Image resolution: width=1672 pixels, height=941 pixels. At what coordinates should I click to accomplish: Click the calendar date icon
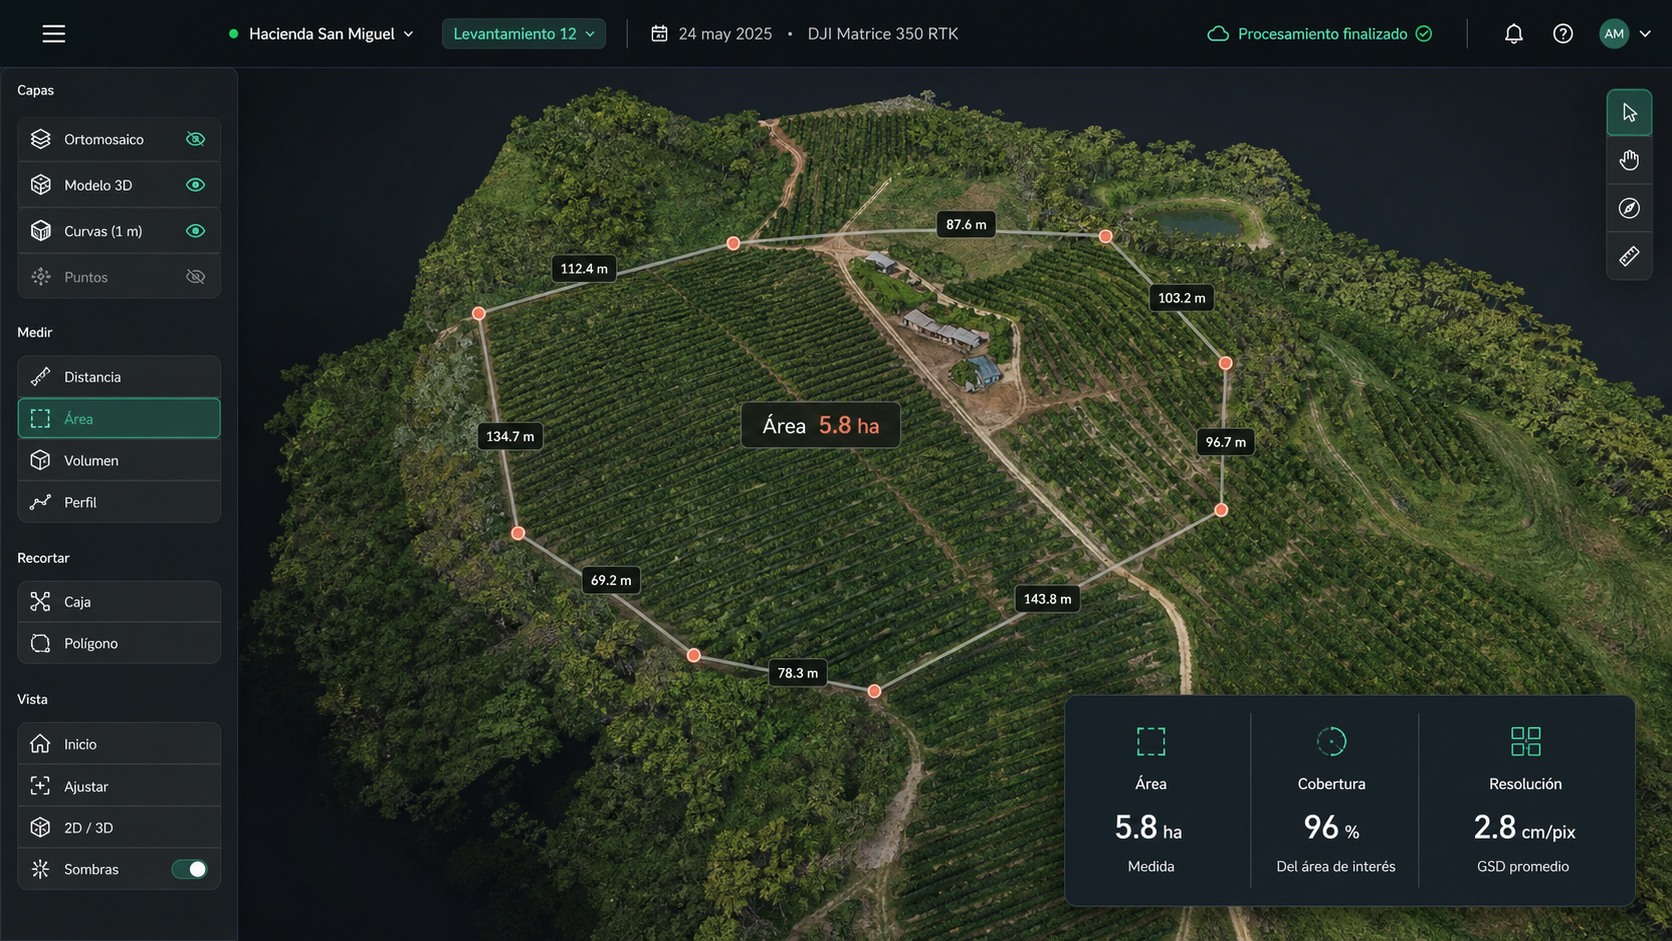pyautogui.click(x=659, y=34)
